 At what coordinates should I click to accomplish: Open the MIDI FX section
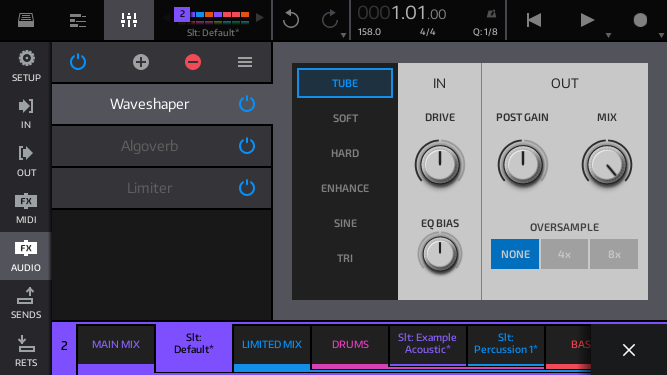(x=26, y=208)
